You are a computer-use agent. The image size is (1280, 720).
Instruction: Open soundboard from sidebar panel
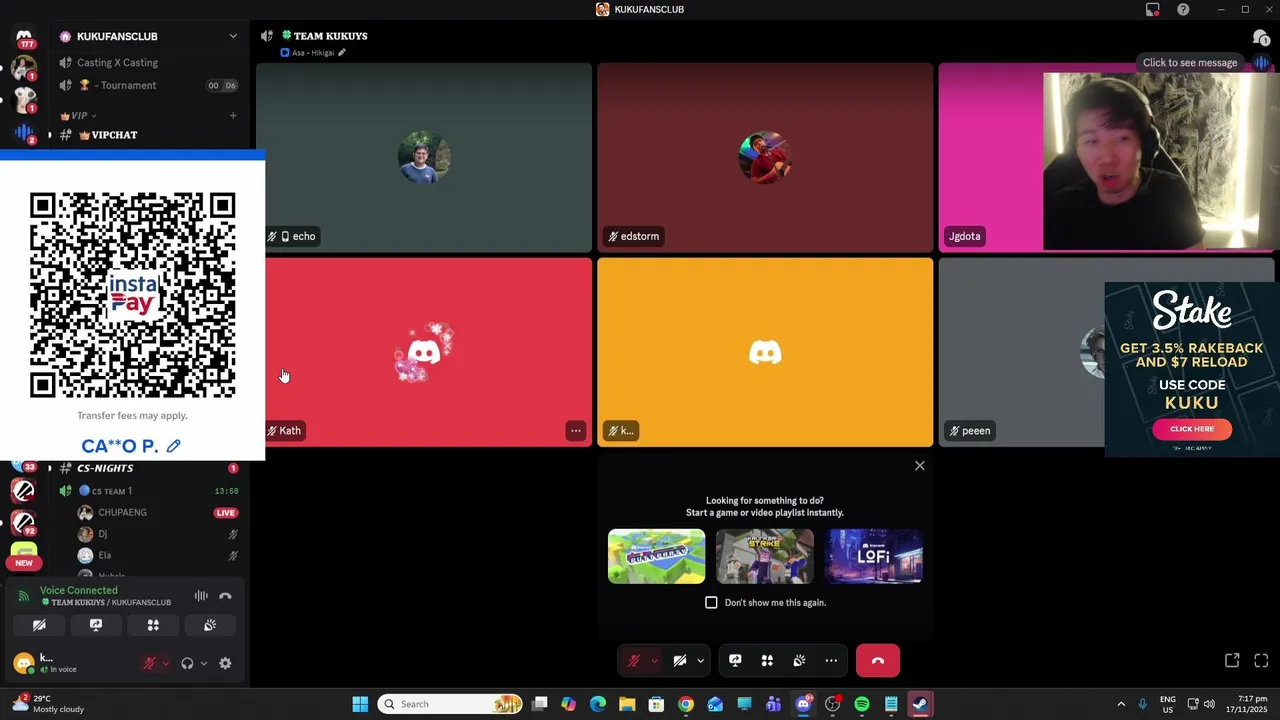pos(210,625)
